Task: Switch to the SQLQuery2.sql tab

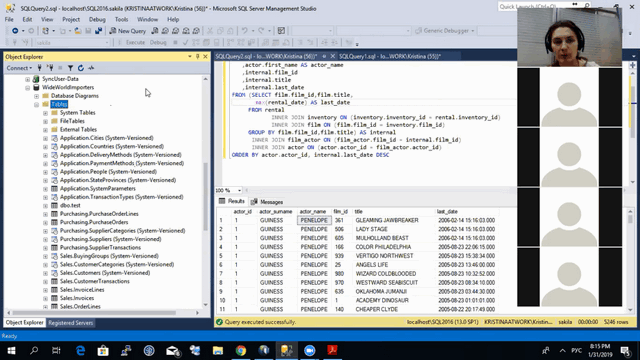Action: (266, 56)
